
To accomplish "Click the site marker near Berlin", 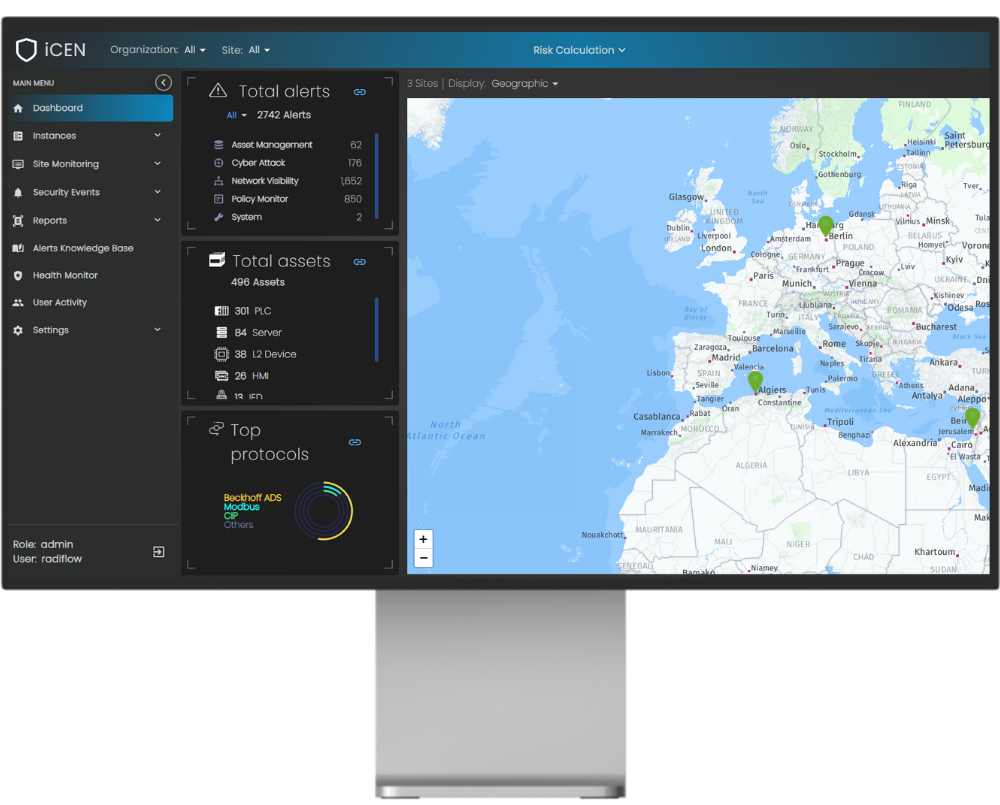I will click(x=826, y=226).
